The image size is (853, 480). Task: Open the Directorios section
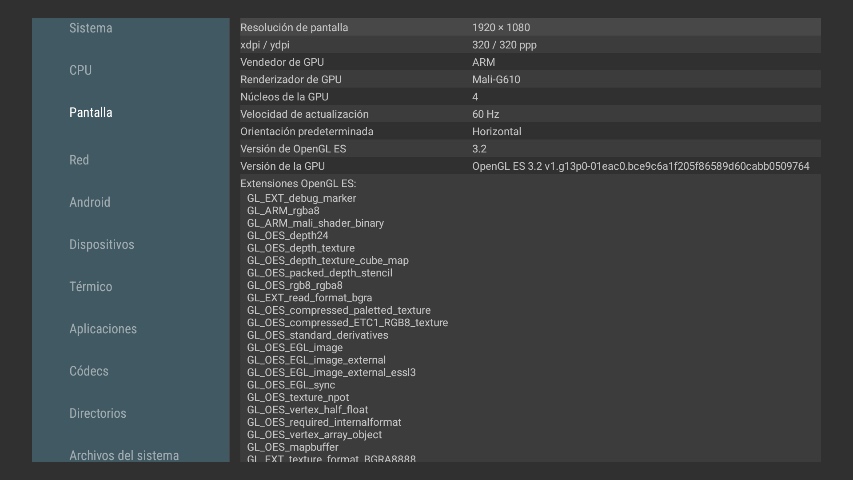[97, 414]
